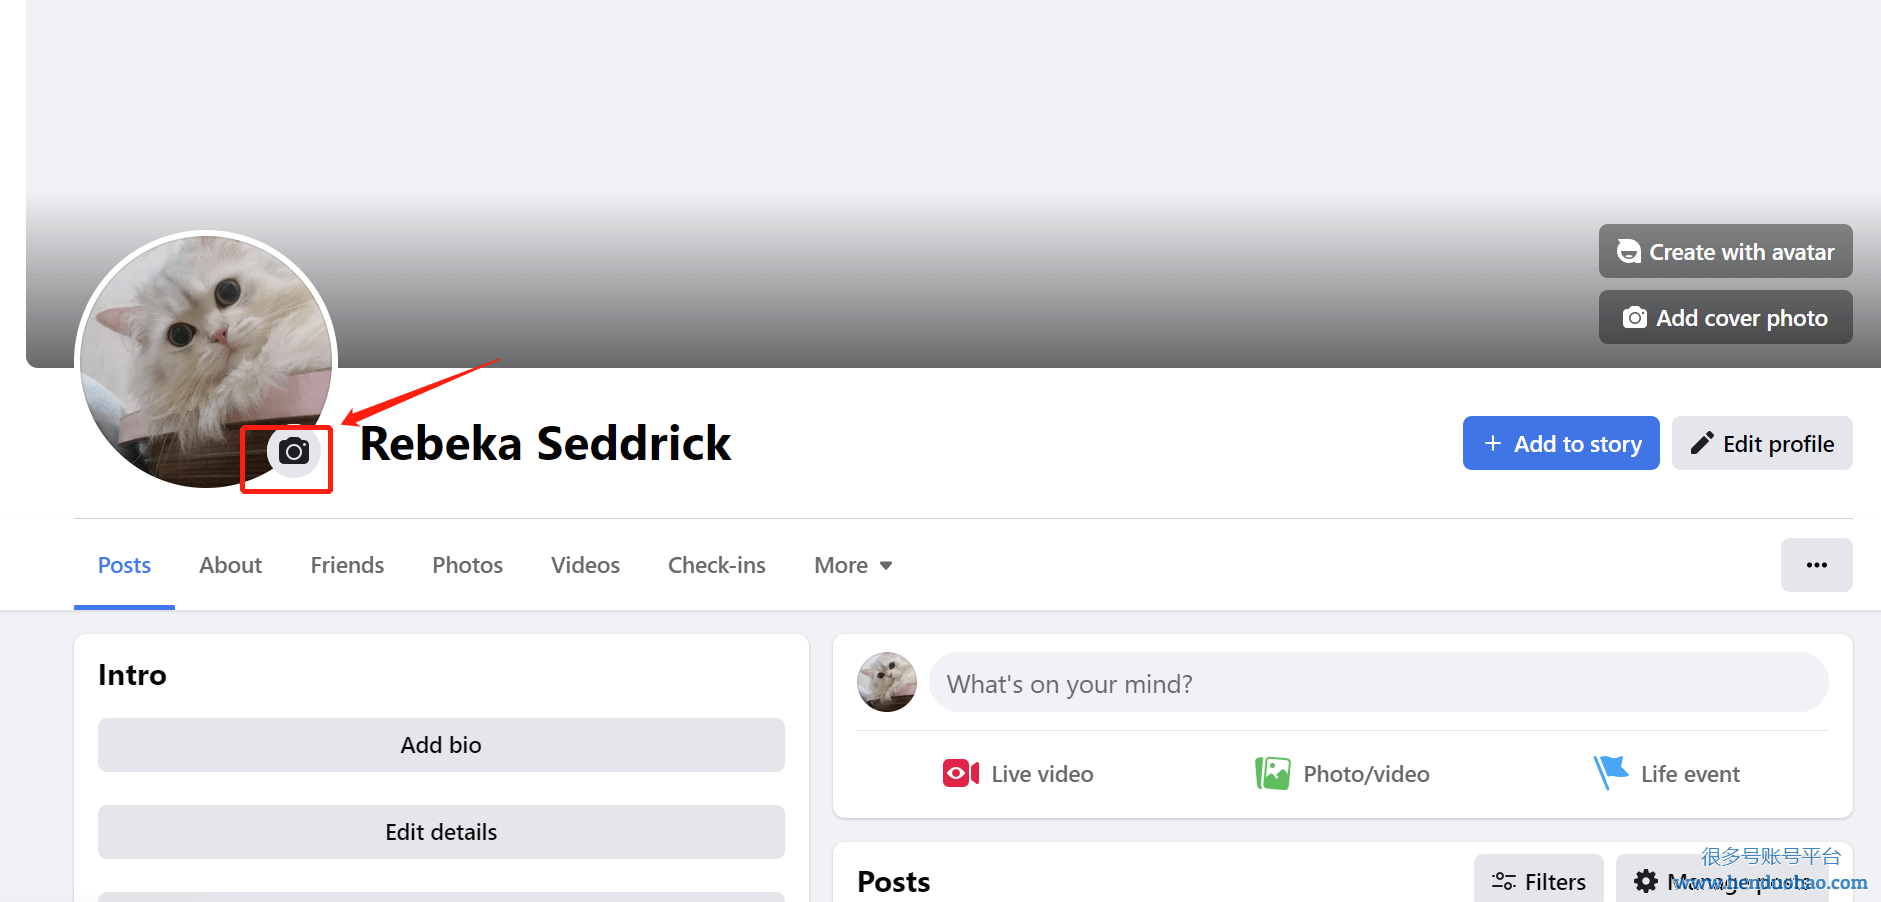Select the Check-ins tab
The height and width of the screenshot is (902, 1881).
[x=716, y=565]
